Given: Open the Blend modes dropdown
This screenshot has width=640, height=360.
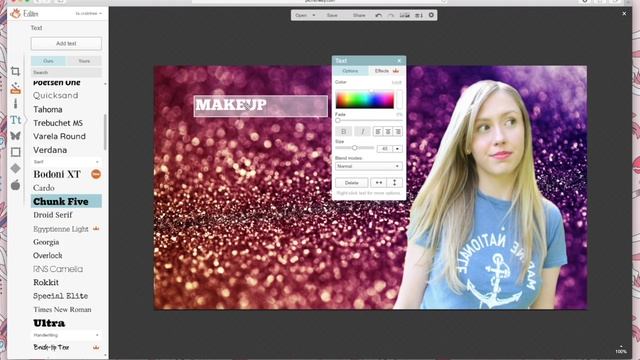Looking at the screenshot, I should click(369, 166).
